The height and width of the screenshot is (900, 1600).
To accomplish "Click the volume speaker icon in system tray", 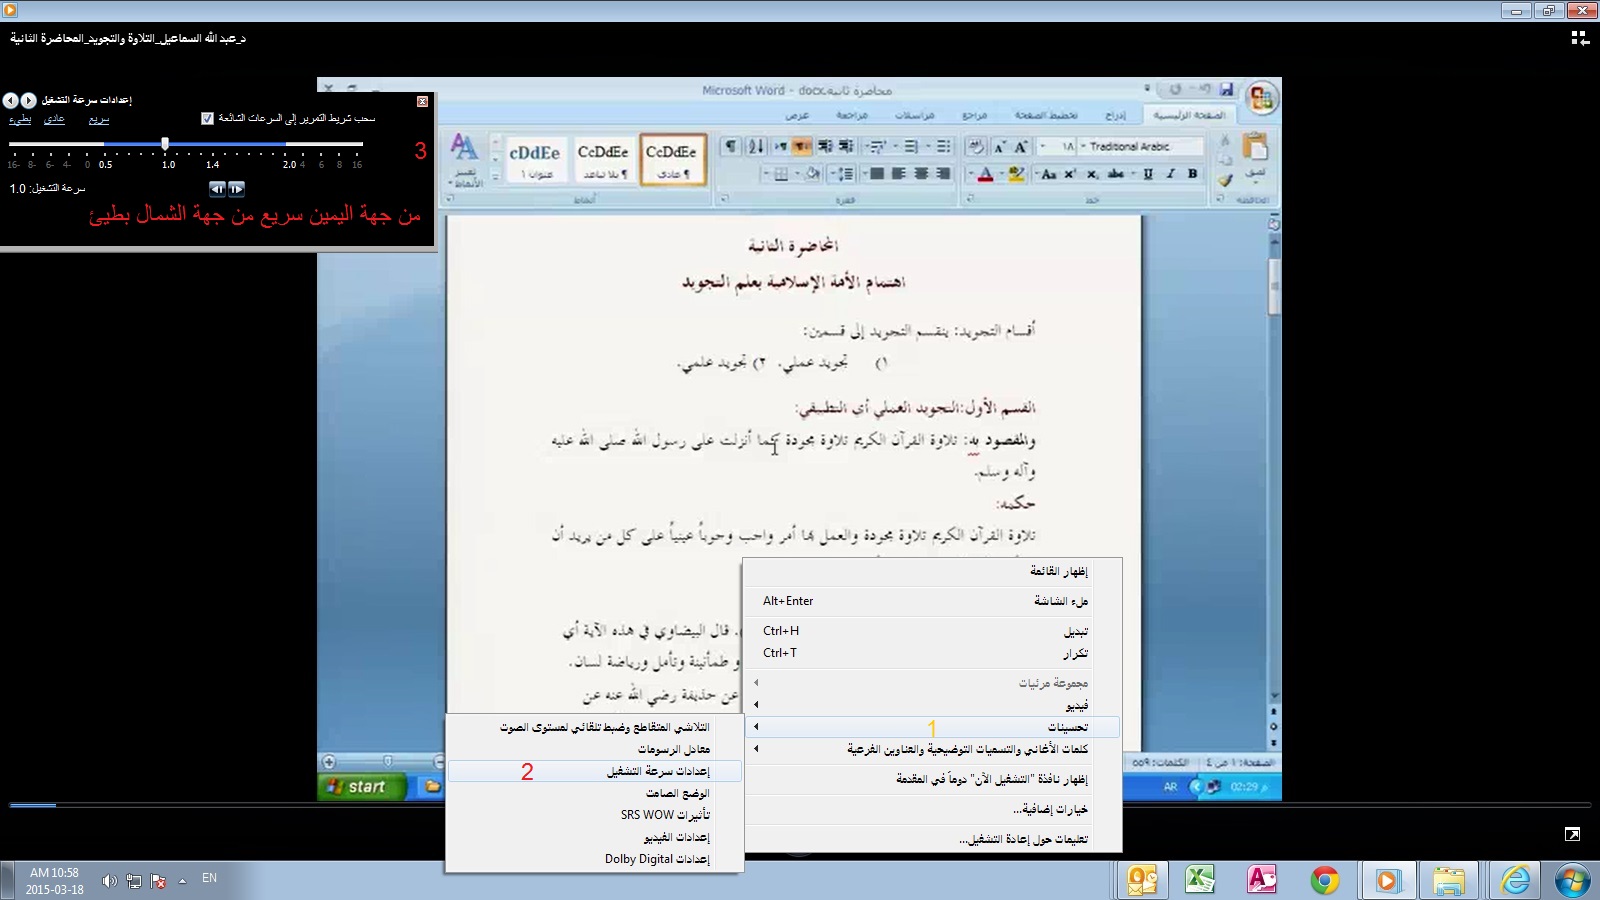I will 109,881.
